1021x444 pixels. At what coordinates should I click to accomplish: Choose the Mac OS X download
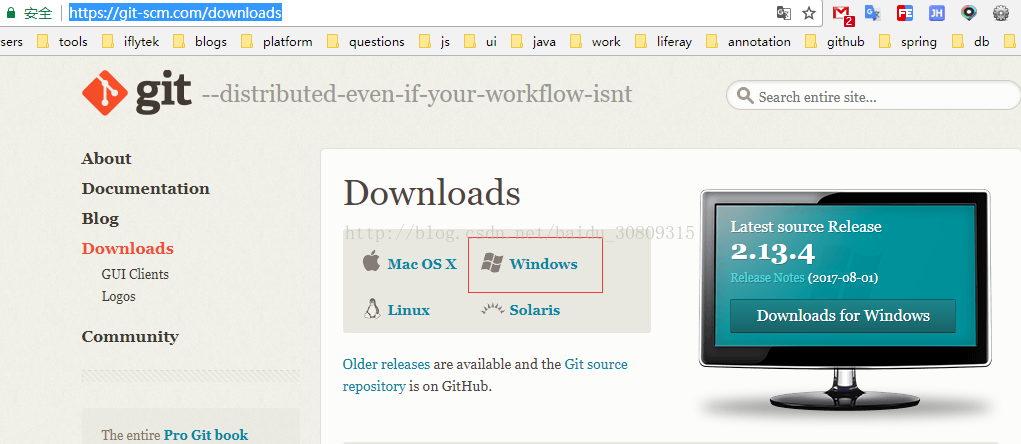click(421, 264)
